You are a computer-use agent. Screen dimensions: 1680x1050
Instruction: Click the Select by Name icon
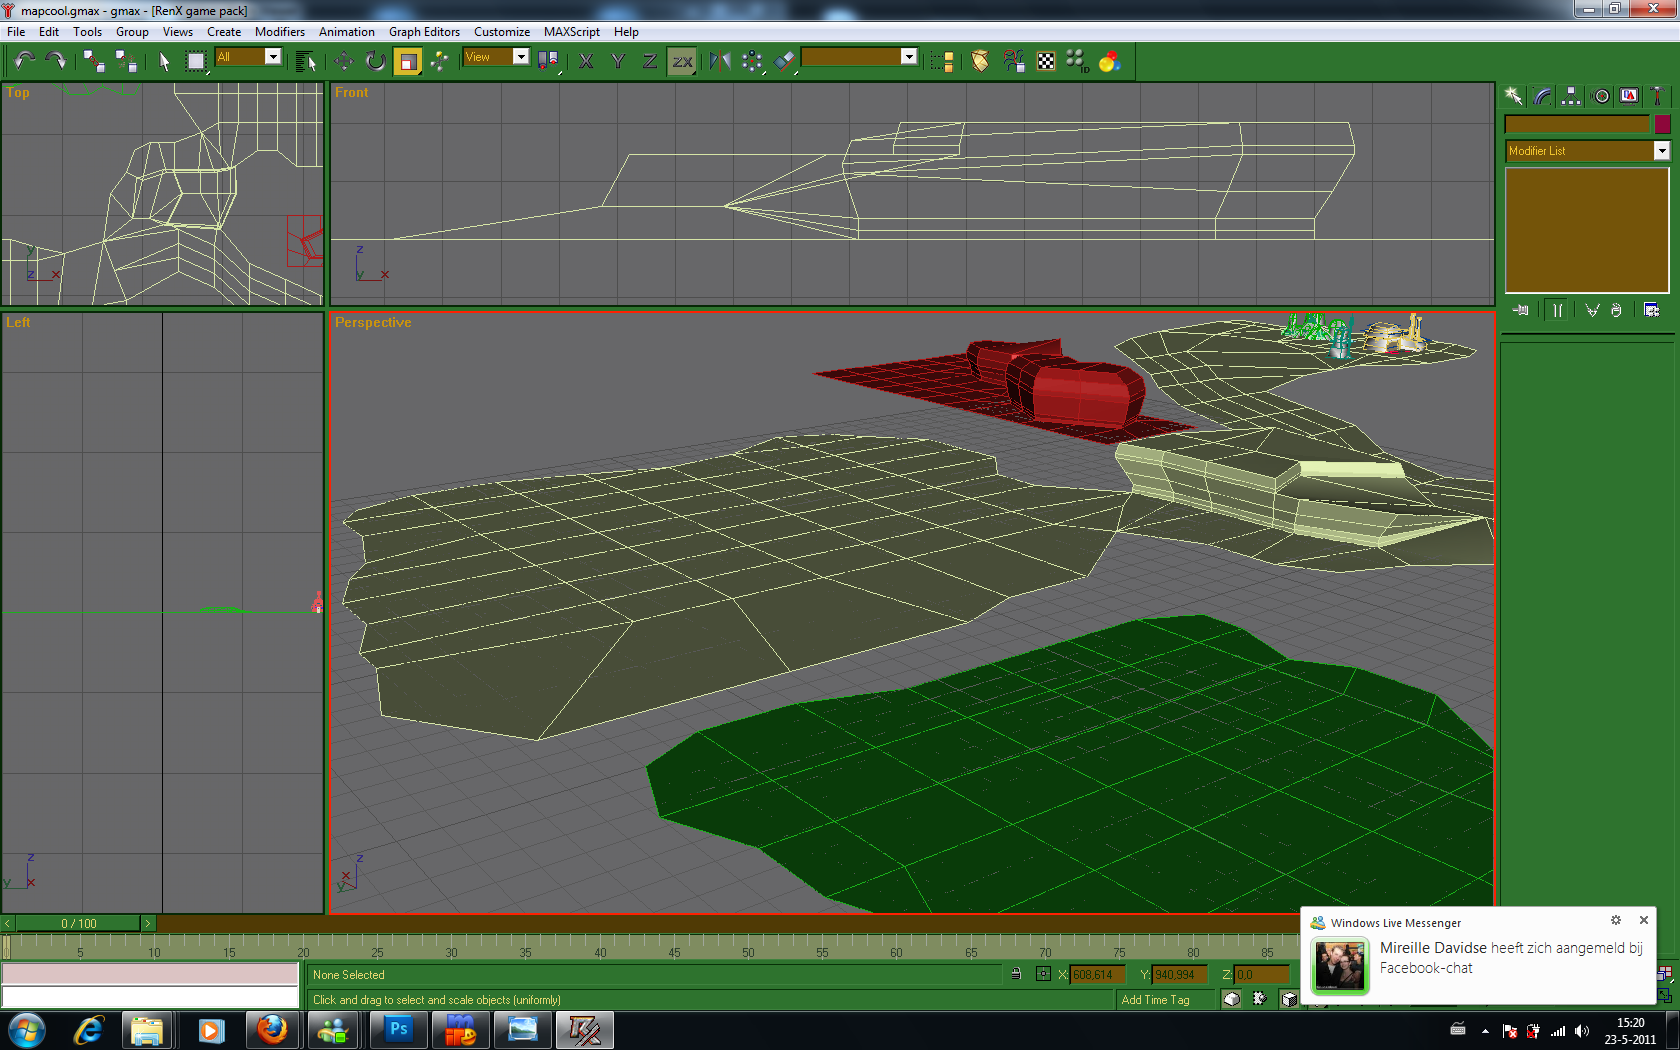click(x=306, y=61)
